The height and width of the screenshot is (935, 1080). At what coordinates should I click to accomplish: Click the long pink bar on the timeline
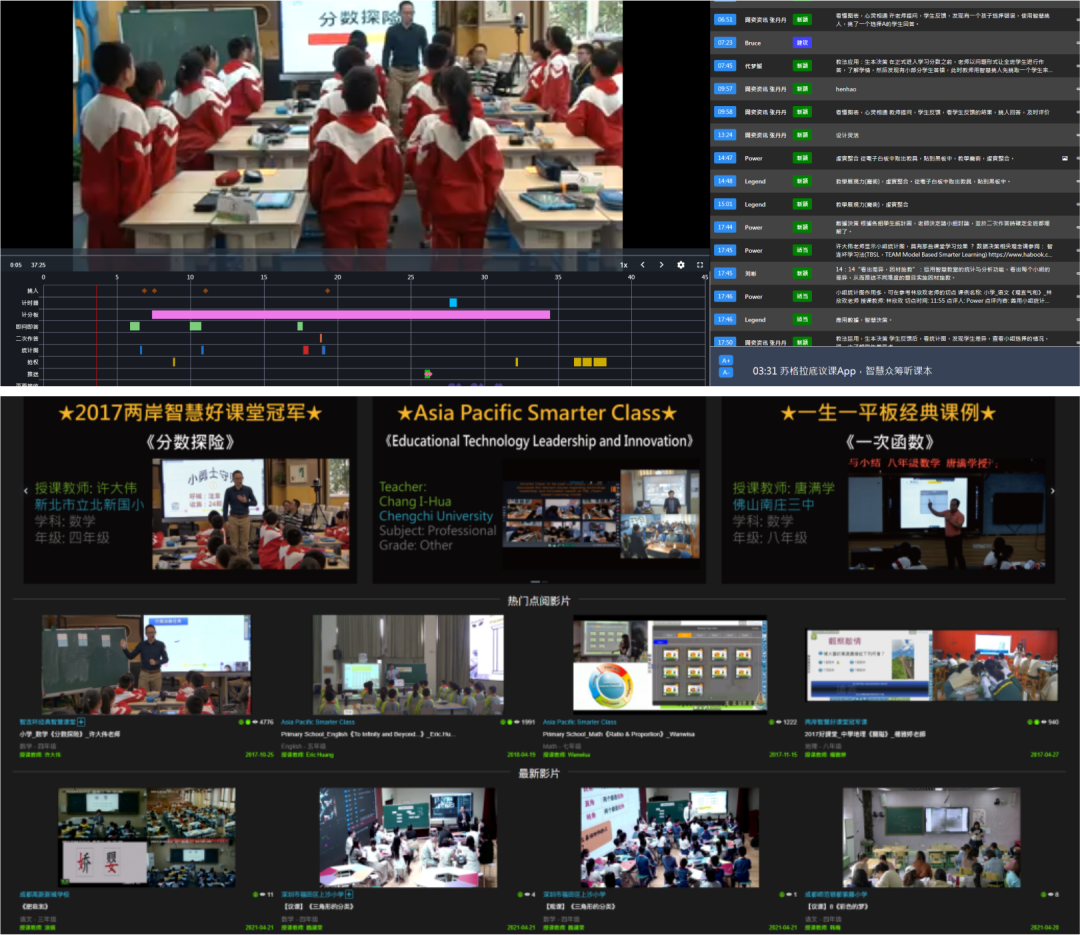[350, 314]
